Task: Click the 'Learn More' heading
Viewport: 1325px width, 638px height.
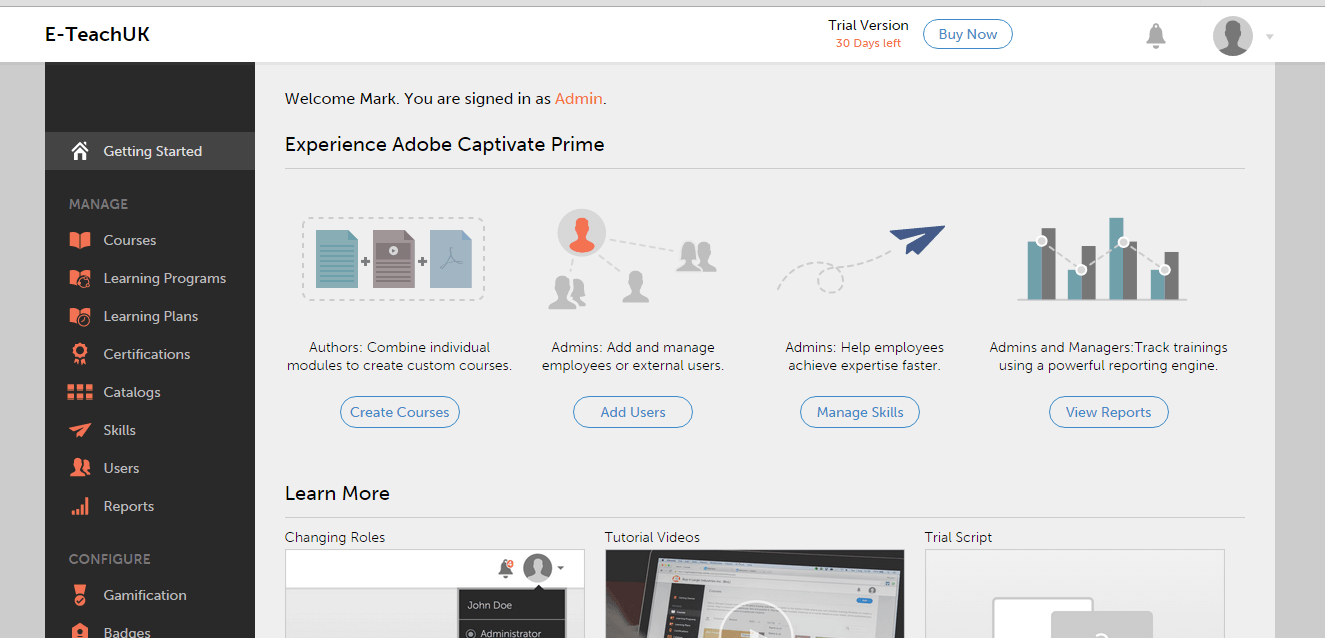Action: [x=337, y=493]
